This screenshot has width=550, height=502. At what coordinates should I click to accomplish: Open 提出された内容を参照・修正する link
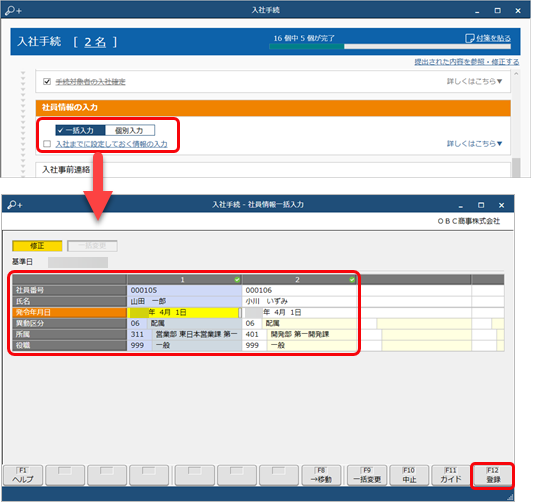point(467,62)
